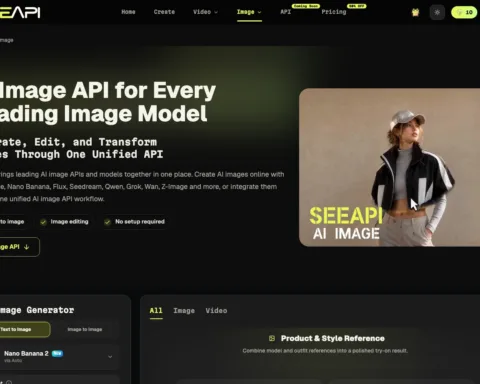Switch to the All gallery tab
Image resolution: width=480 pixels, height=384 pixels.
click(156, 311)
